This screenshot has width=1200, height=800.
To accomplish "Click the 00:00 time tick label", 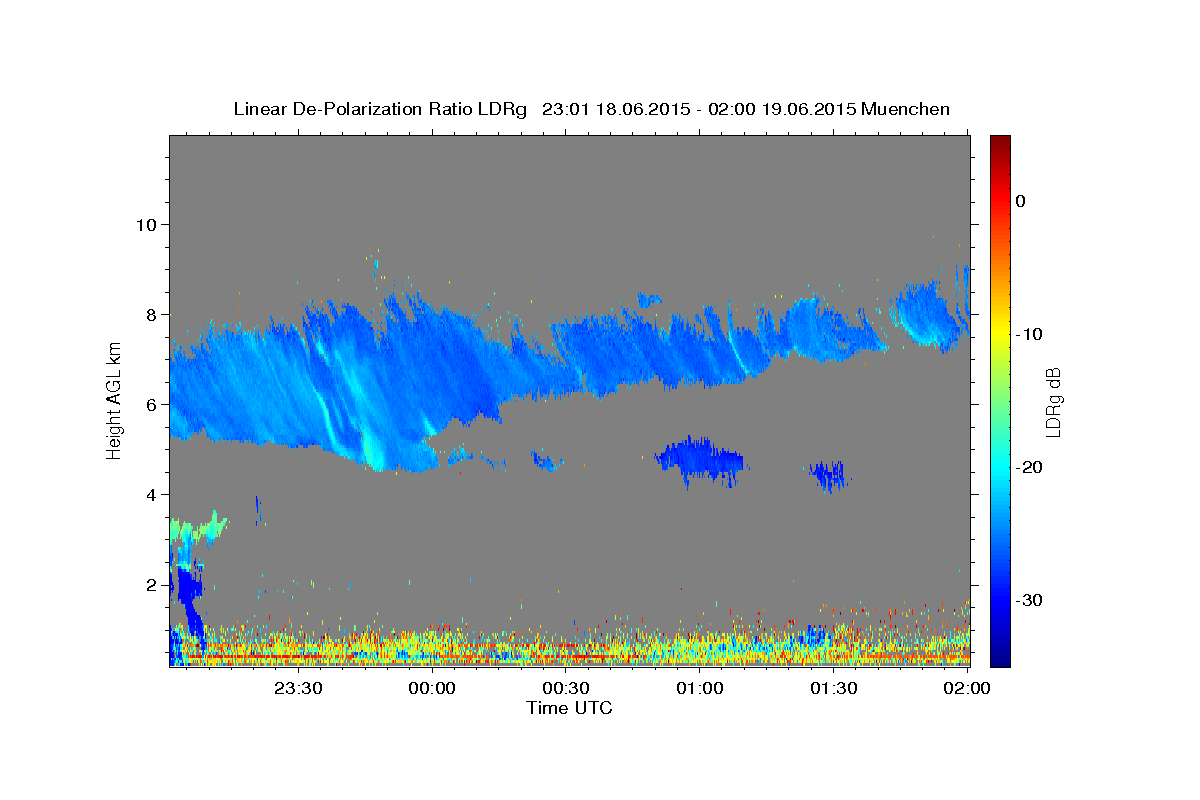I will point(432,689).
